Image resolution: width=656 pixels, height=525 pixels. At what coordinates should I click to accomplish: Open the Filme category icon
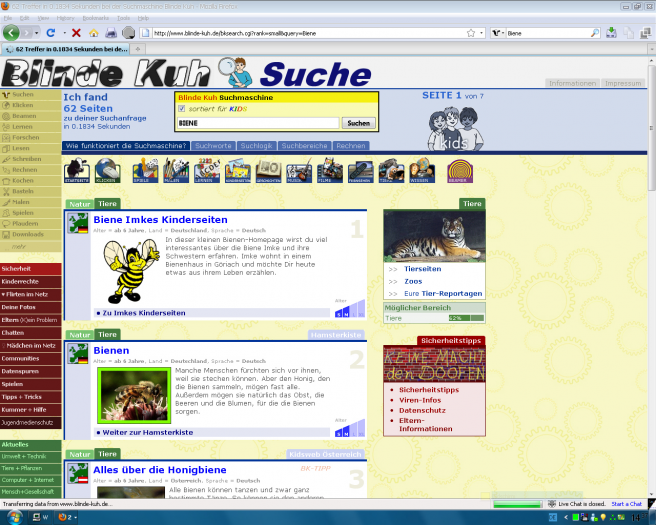(x=330, y=170)
